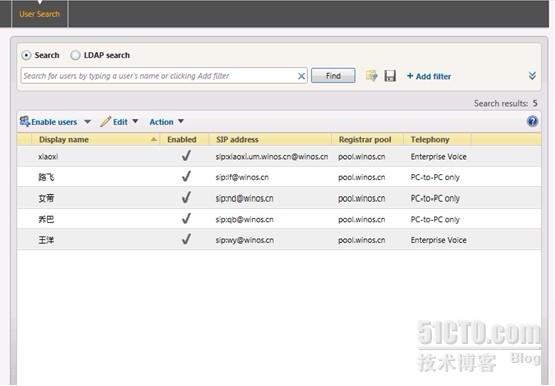Select the 王洋 user row
This screenshot has width=555, height=386.
click(279, 240)
